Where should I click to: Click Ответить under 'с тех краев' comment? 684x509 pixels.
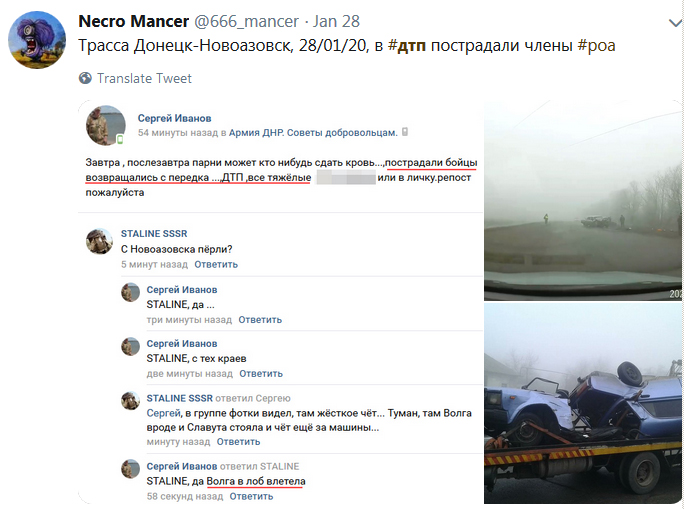pyautogui.click(x=261, y=374)
